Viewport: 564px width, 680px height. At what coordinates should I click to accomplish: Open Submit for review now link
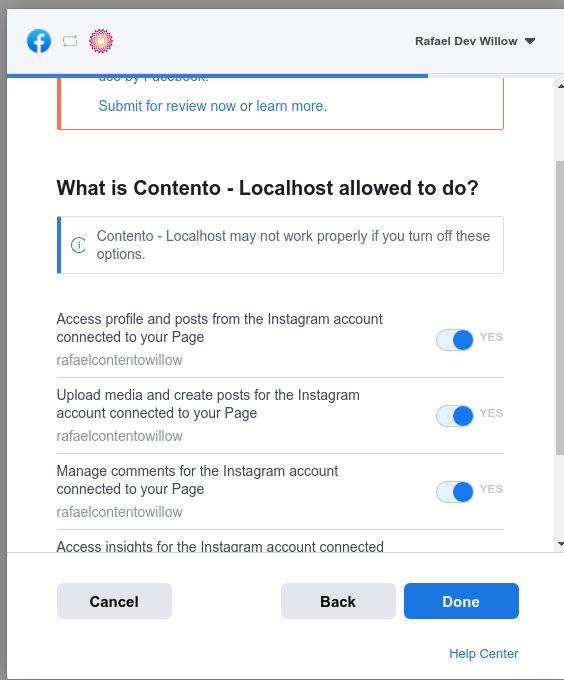coord(167,106)
